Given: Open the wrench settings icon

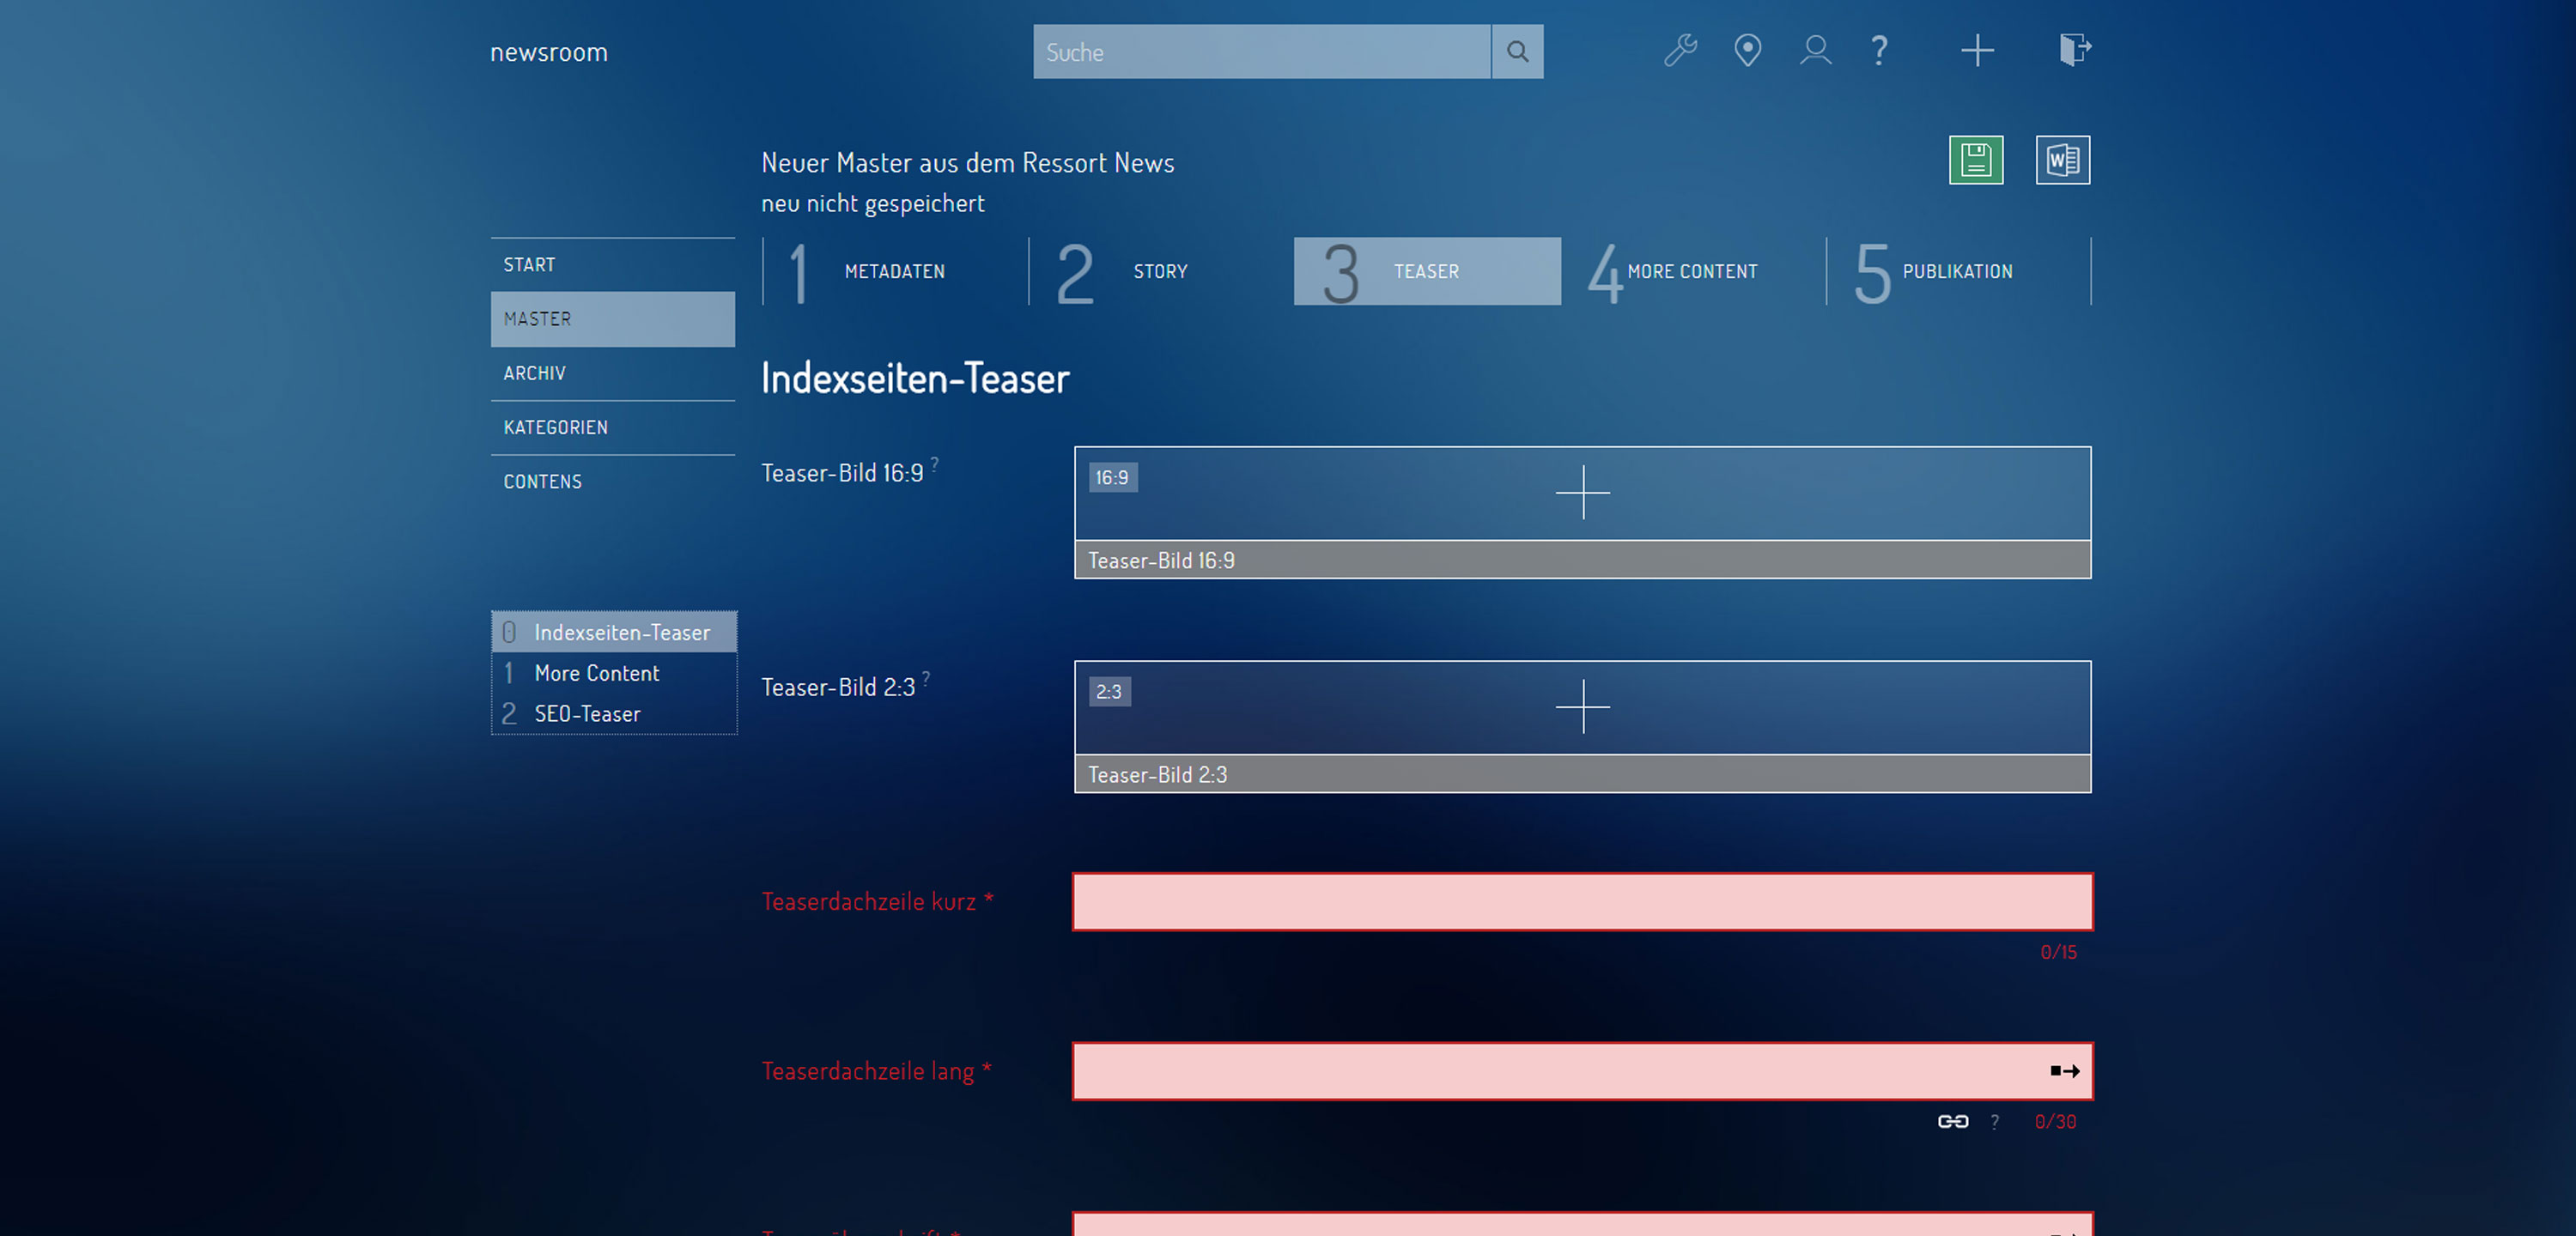Looking at the screenshot, I should pyautogui.click(x=1680, y=50).
